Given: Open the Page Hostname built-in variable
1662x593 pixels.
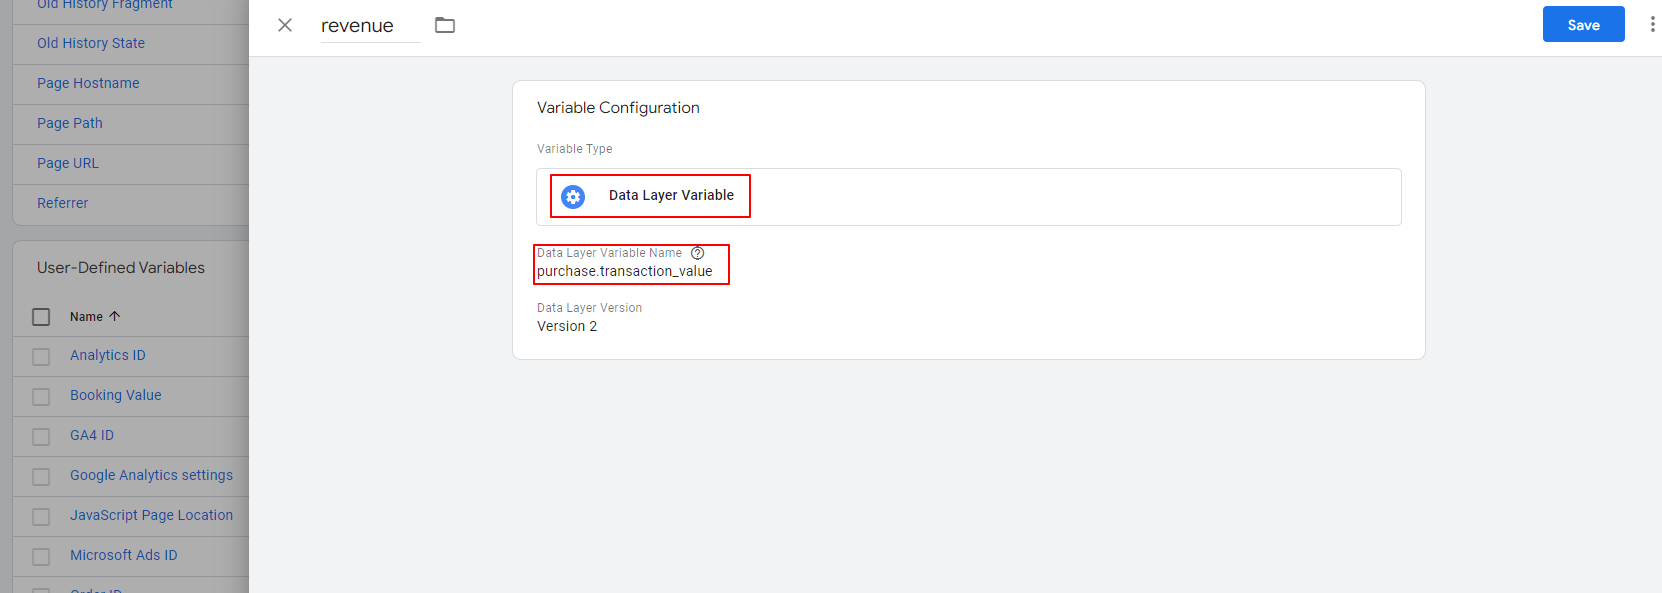Looking at the screenshot, I should pyautogui.click(x=88, y=83).
